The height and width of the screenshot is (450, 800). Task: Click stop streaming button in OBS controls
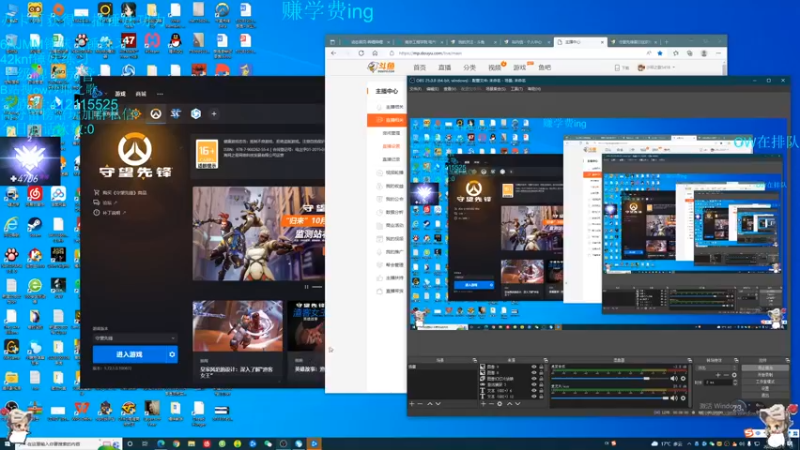(765, 368)
